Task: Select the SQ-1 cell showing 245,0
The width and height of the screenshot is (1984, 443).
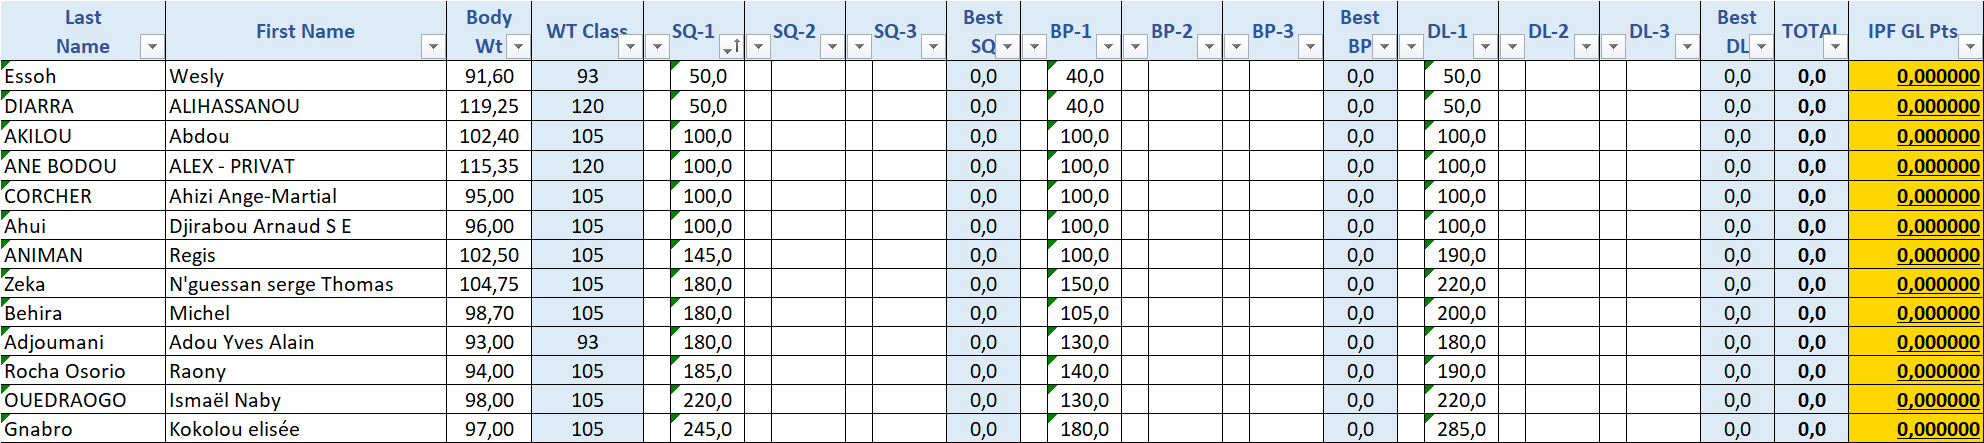Action: [707, 429]
